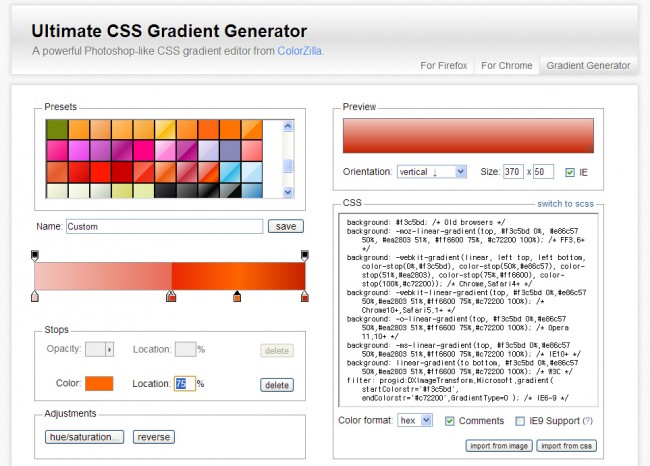The width and height of the screenshot is (650, 466).
Task: Select the left opacity stop marker
Action: point(35,257)
